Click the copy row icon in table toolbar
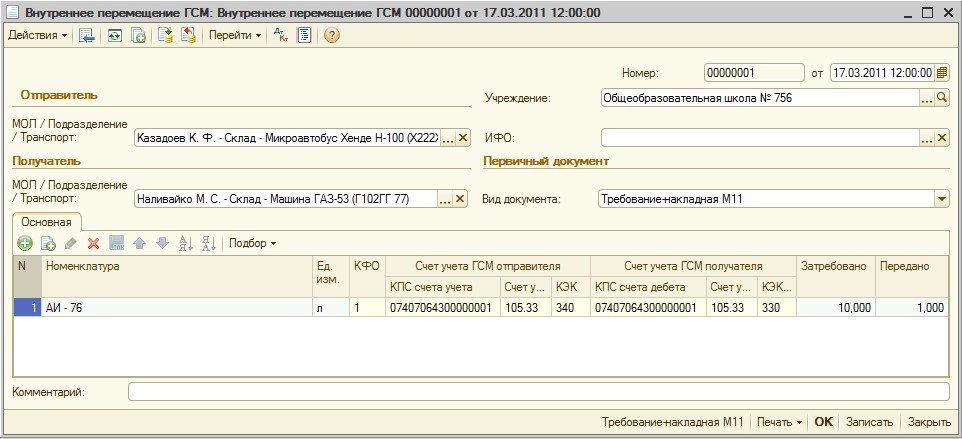 (x=48, y=243)
